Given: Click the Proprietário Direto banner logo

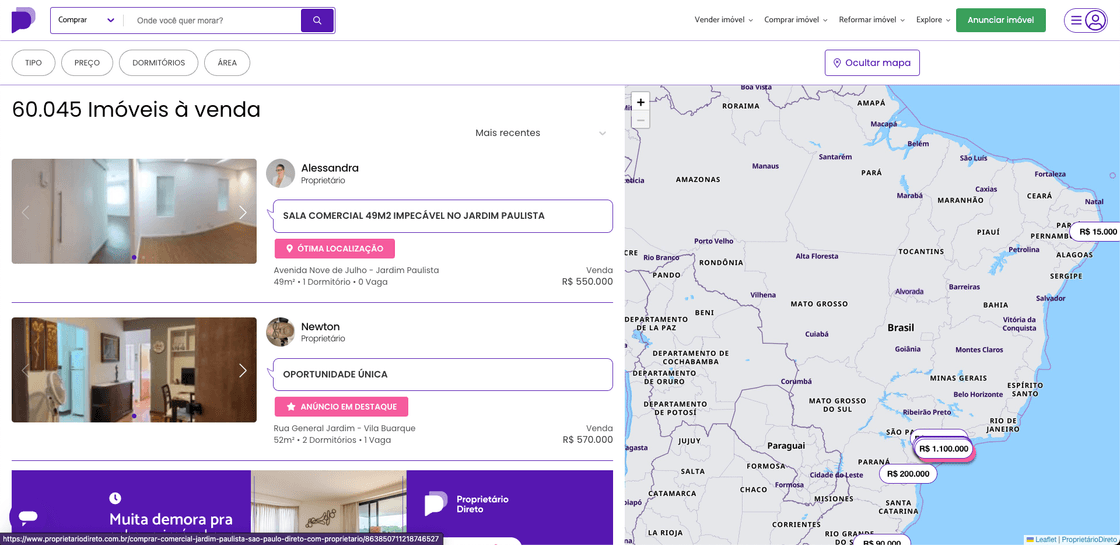Looking at the screenshot, I should (x=467, y=504).
